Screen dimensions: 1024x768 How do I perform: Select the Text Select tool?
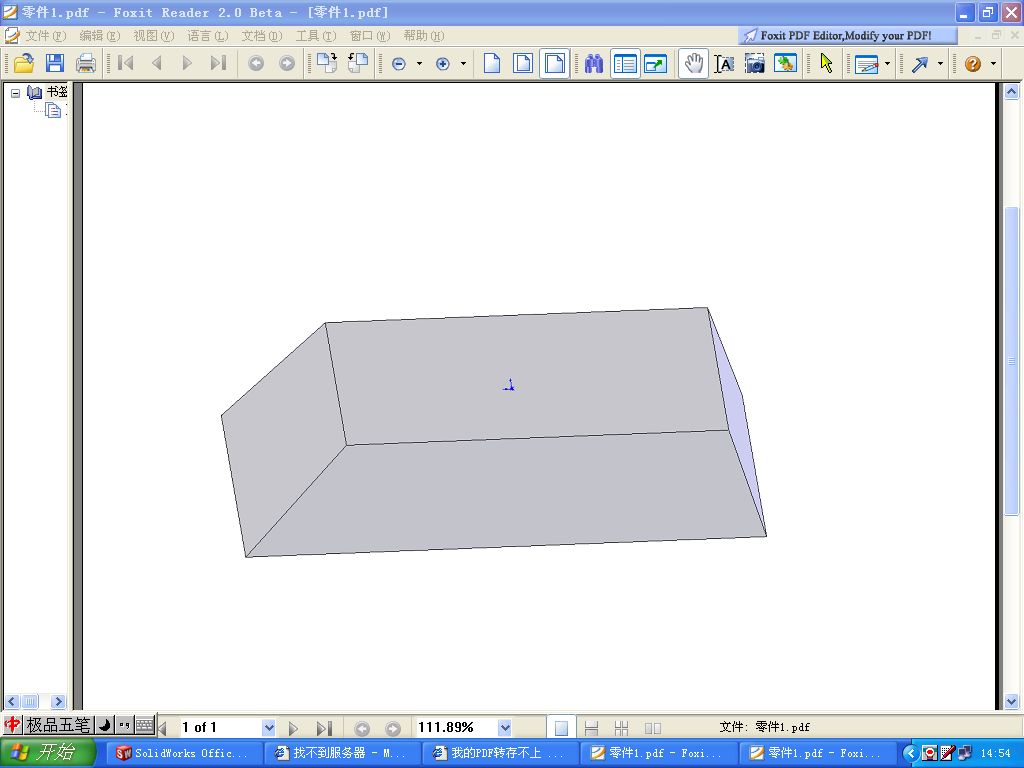[x=724, y=63]
